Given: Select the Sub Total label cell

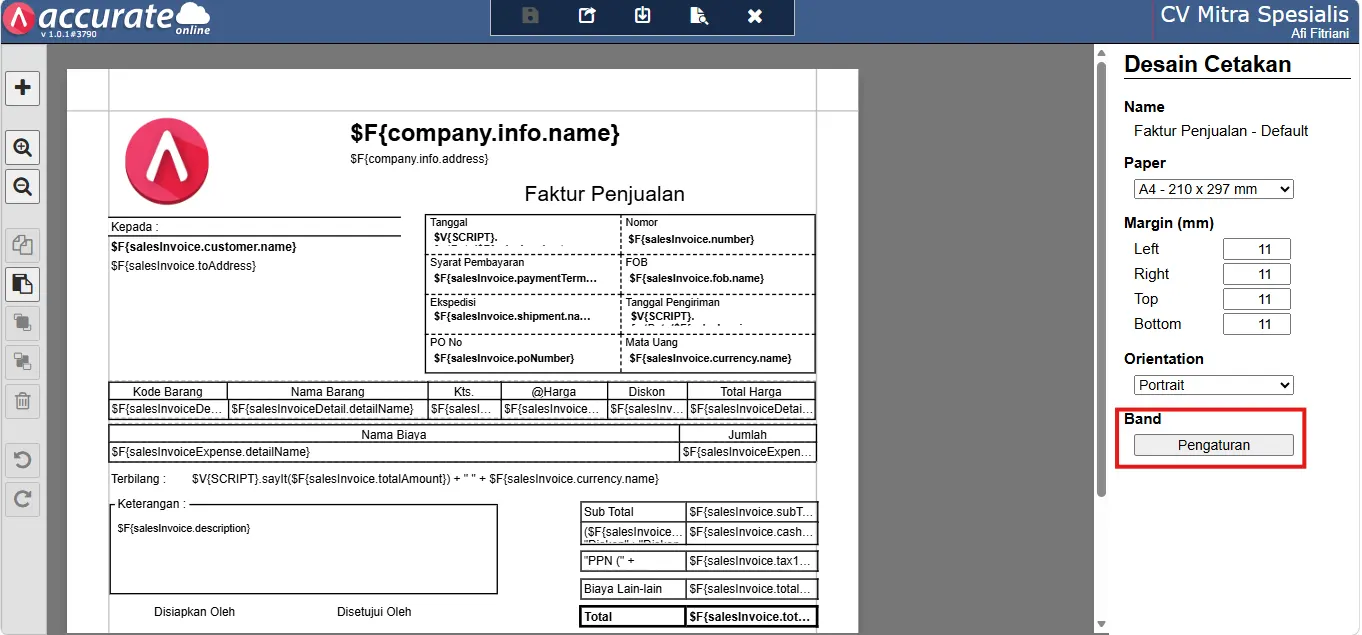Looking at the screenshot, I should point(633,512).
